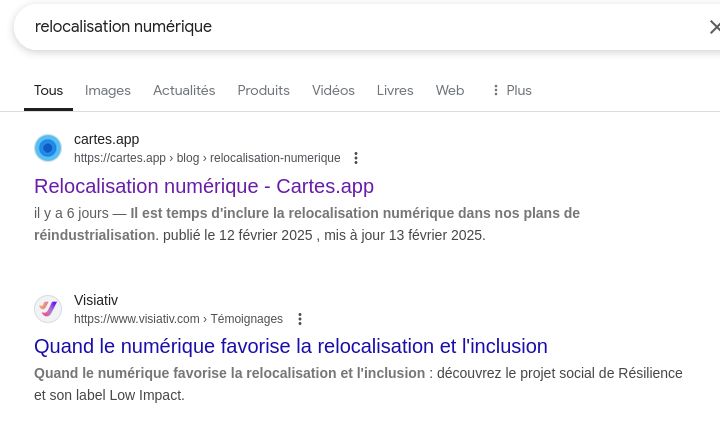Image resolution: width=720 pixels, height=422 pixels.
Task: Go to the Produits tab
Action: (264, 90)
